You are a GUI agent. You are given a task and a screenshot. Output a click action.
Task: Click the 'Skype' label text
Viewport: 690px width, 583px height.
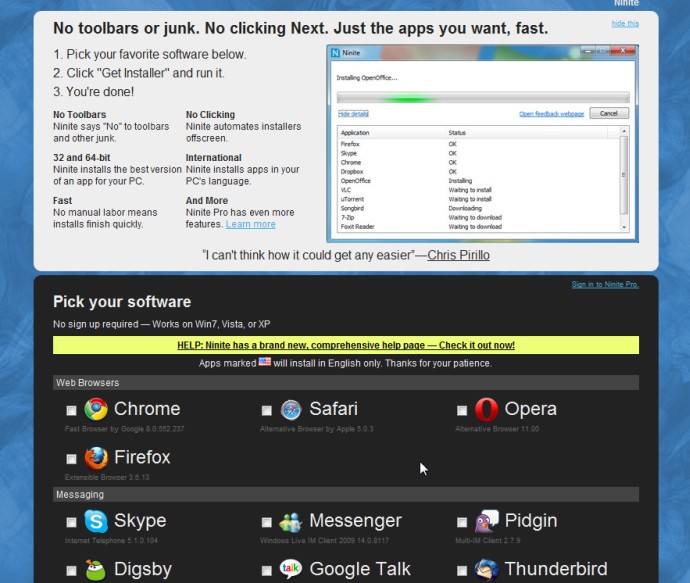[140, 521]
